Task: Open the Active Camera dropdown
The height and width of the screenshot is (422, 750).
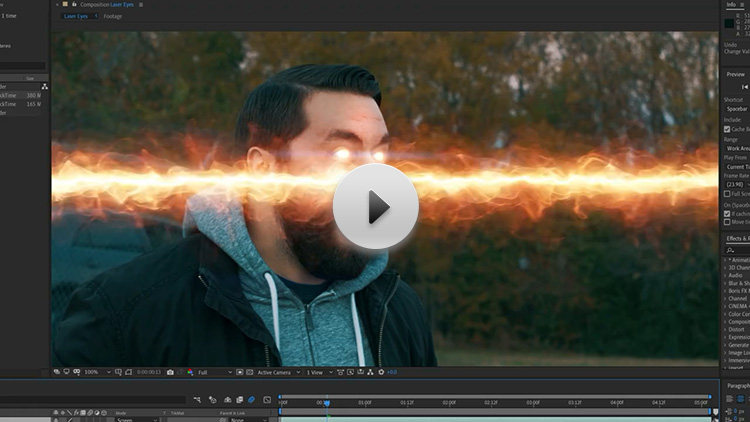Action: pyautogui.click(x=279, y=372)
